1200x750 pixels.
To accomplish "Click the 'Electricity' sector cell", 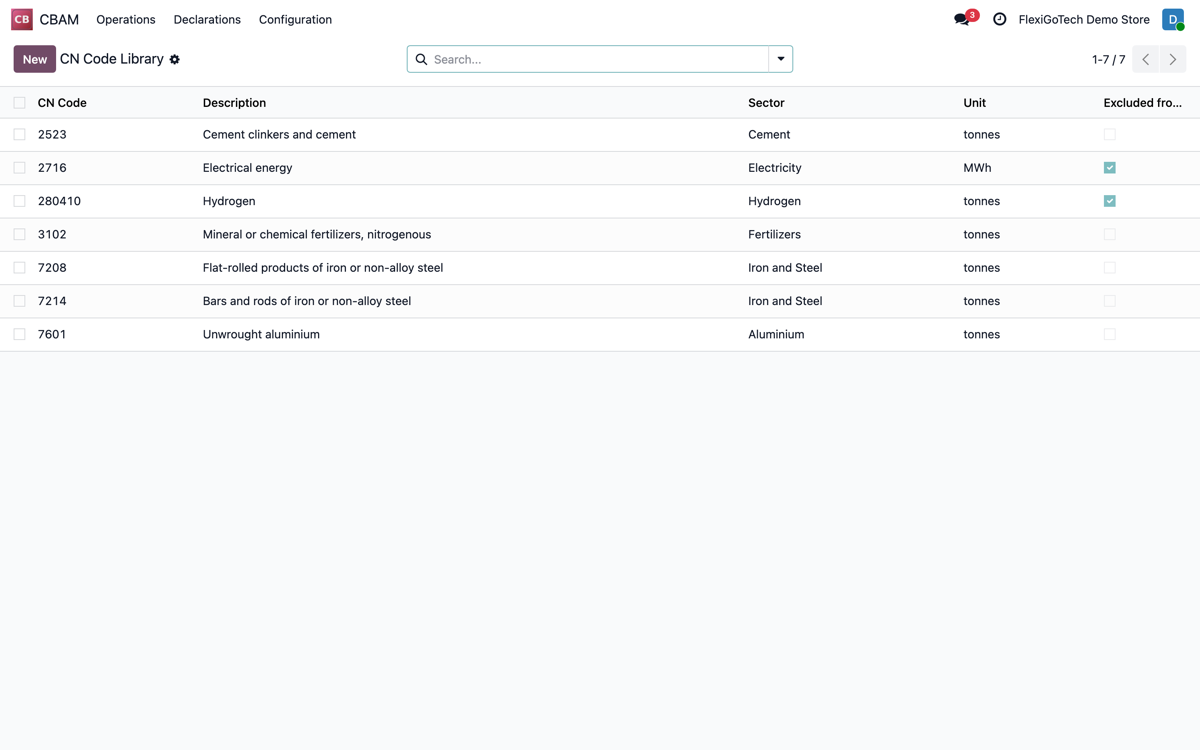I will click(x=775, y=168).
